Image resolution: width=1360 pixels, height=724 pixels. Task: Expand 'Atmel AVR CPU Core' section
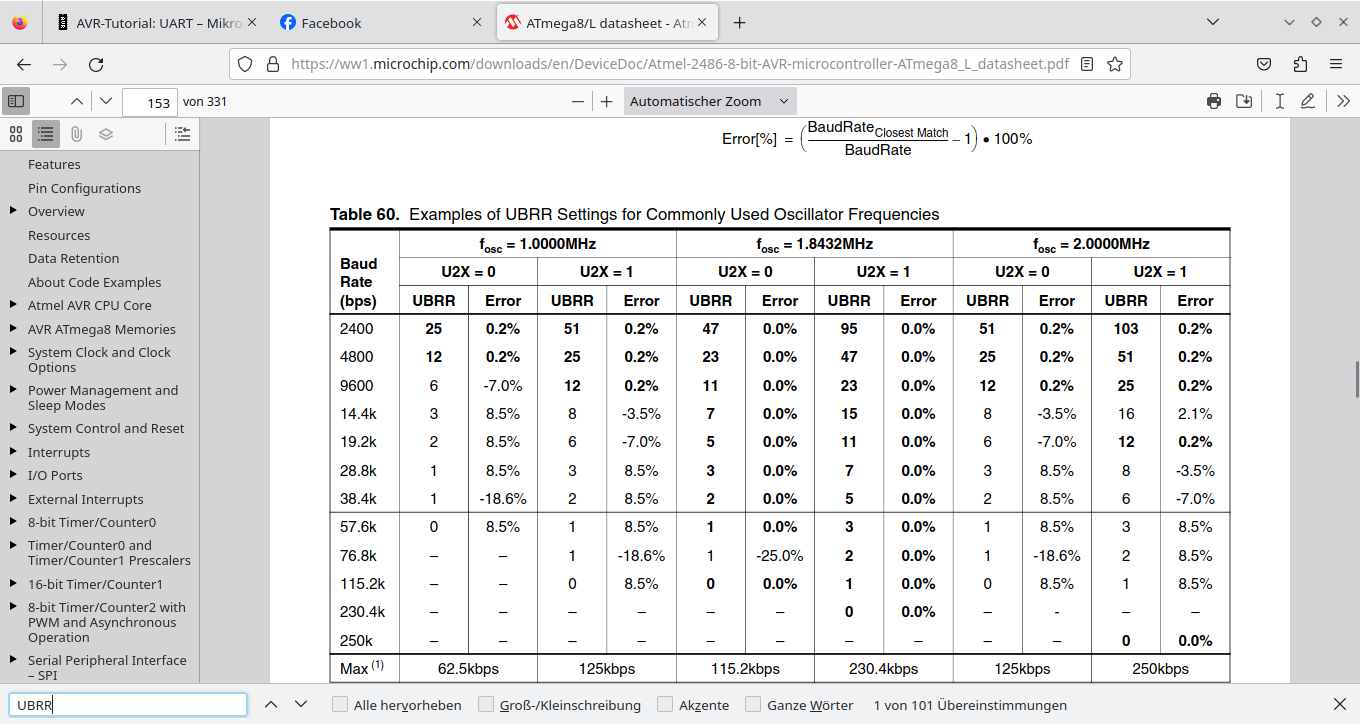click(x=13, y=305)
